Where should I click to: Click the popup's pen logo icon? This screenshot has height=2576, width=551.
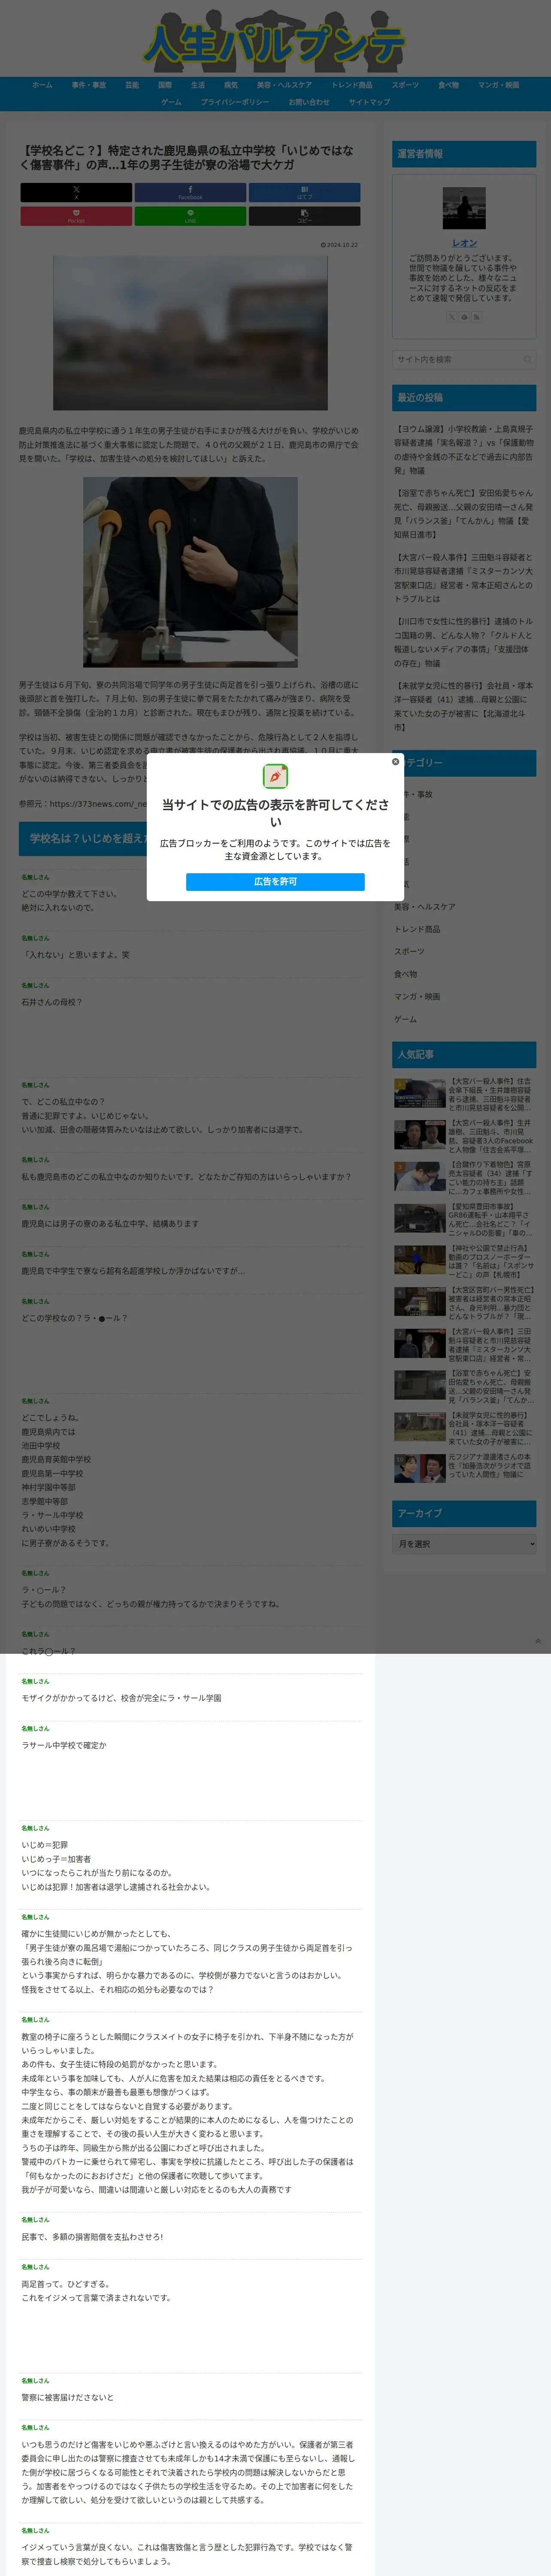275,776
